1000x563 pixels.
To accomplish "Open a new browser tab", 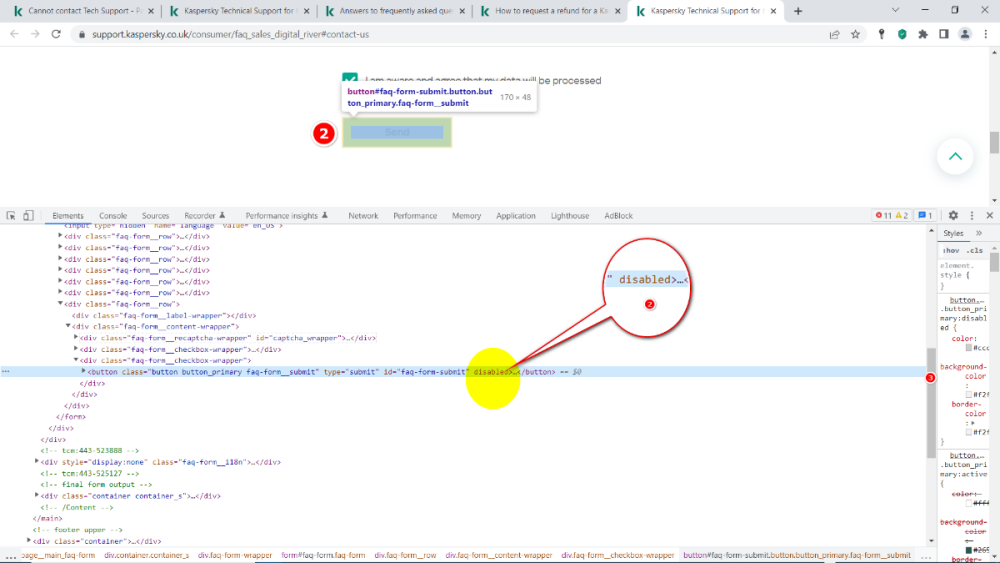I will tap(798, 11).
